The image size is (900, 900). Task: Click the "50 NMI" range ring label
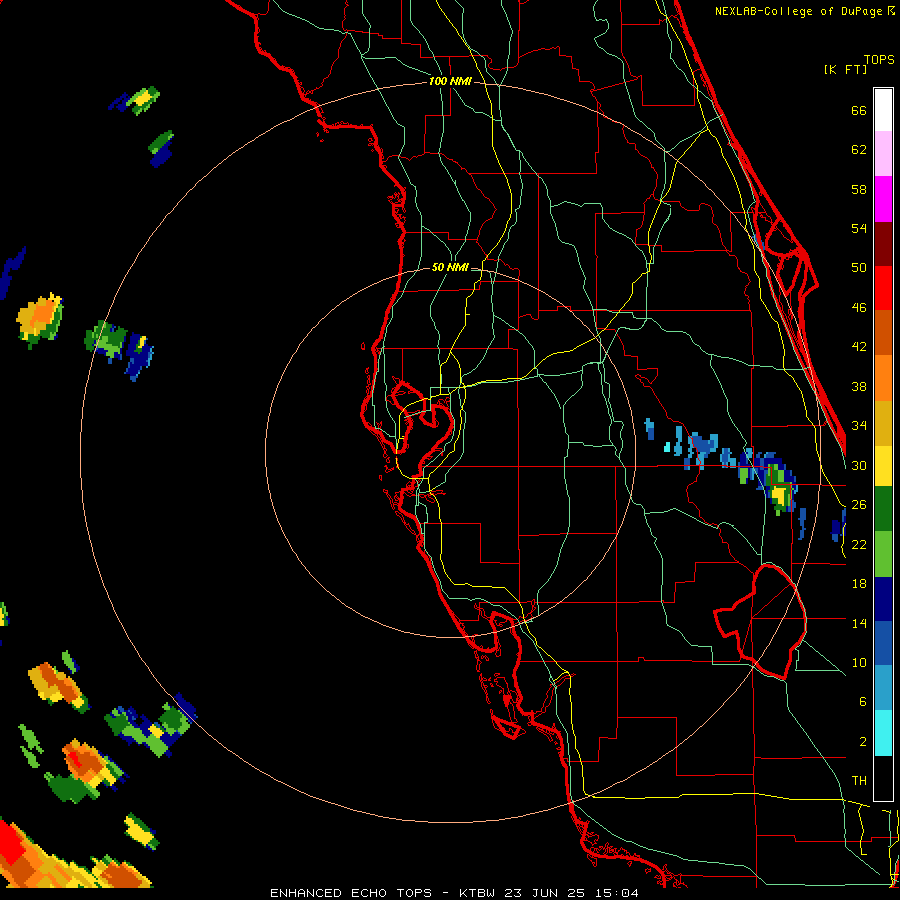450,267
